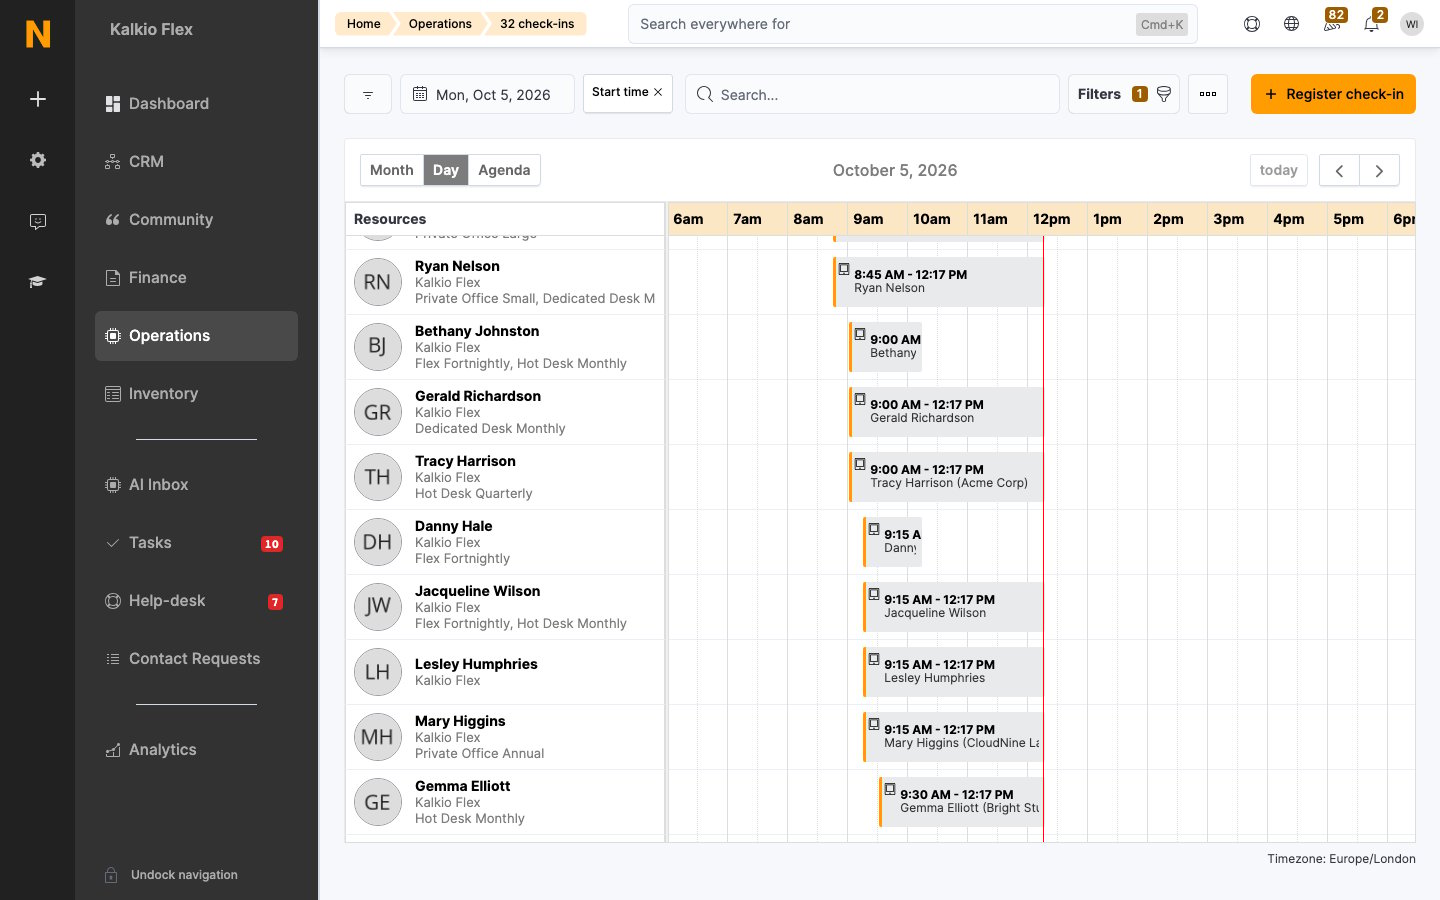Click the today button

(x=1278, y=170)
